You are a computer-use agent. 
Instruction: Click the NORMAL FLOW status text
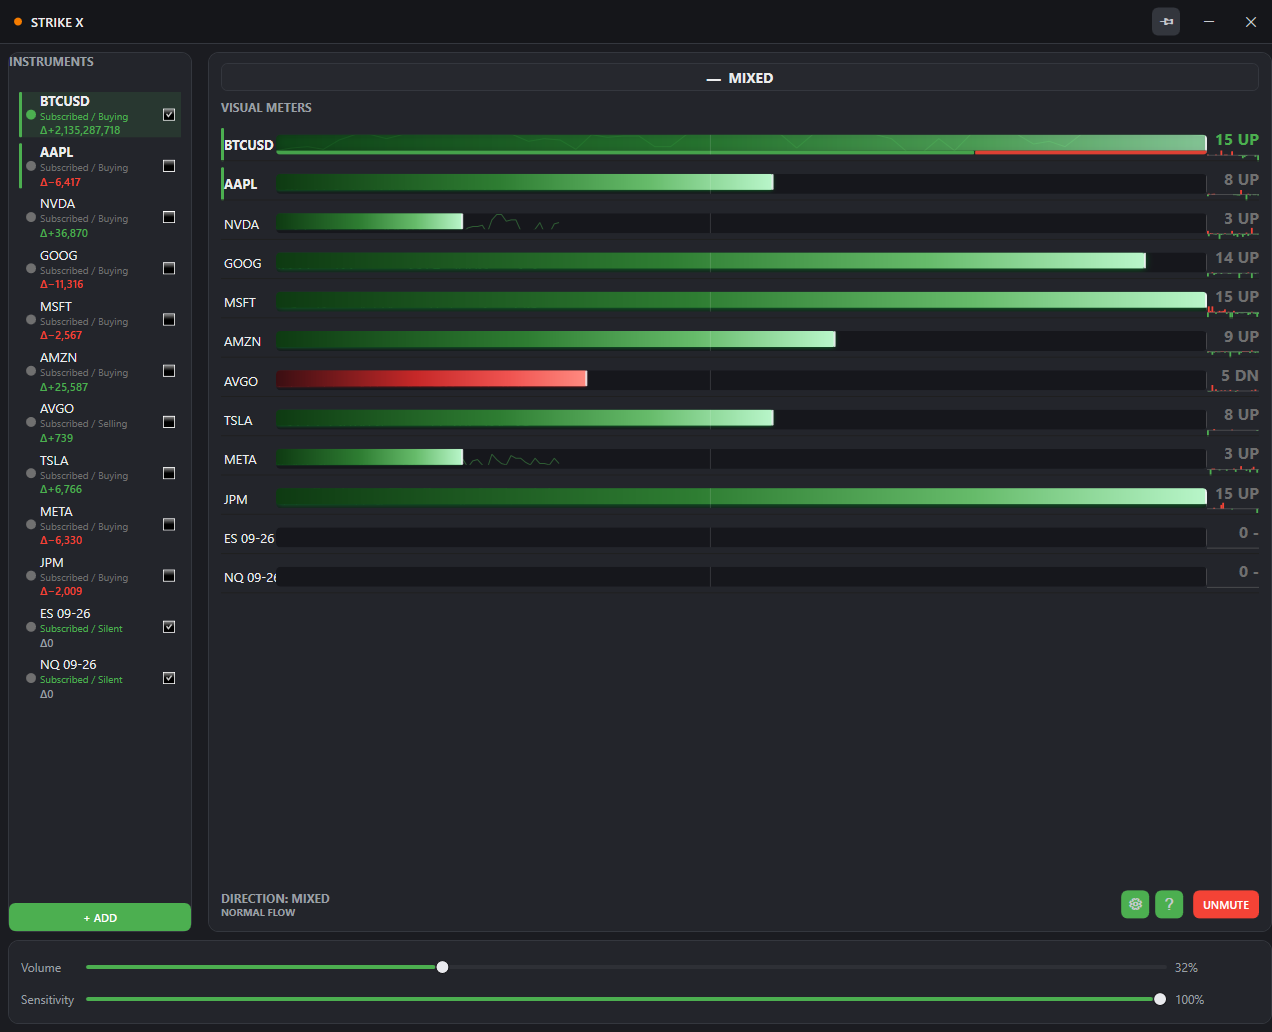pos(258,912)
